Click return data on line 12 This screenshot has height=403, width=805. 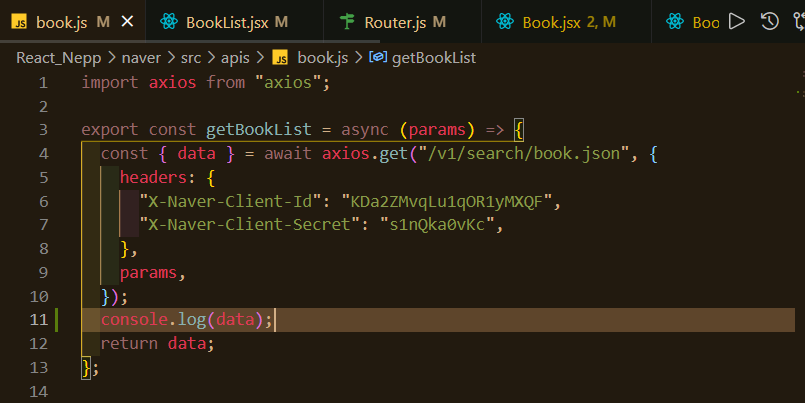point(153,343)
